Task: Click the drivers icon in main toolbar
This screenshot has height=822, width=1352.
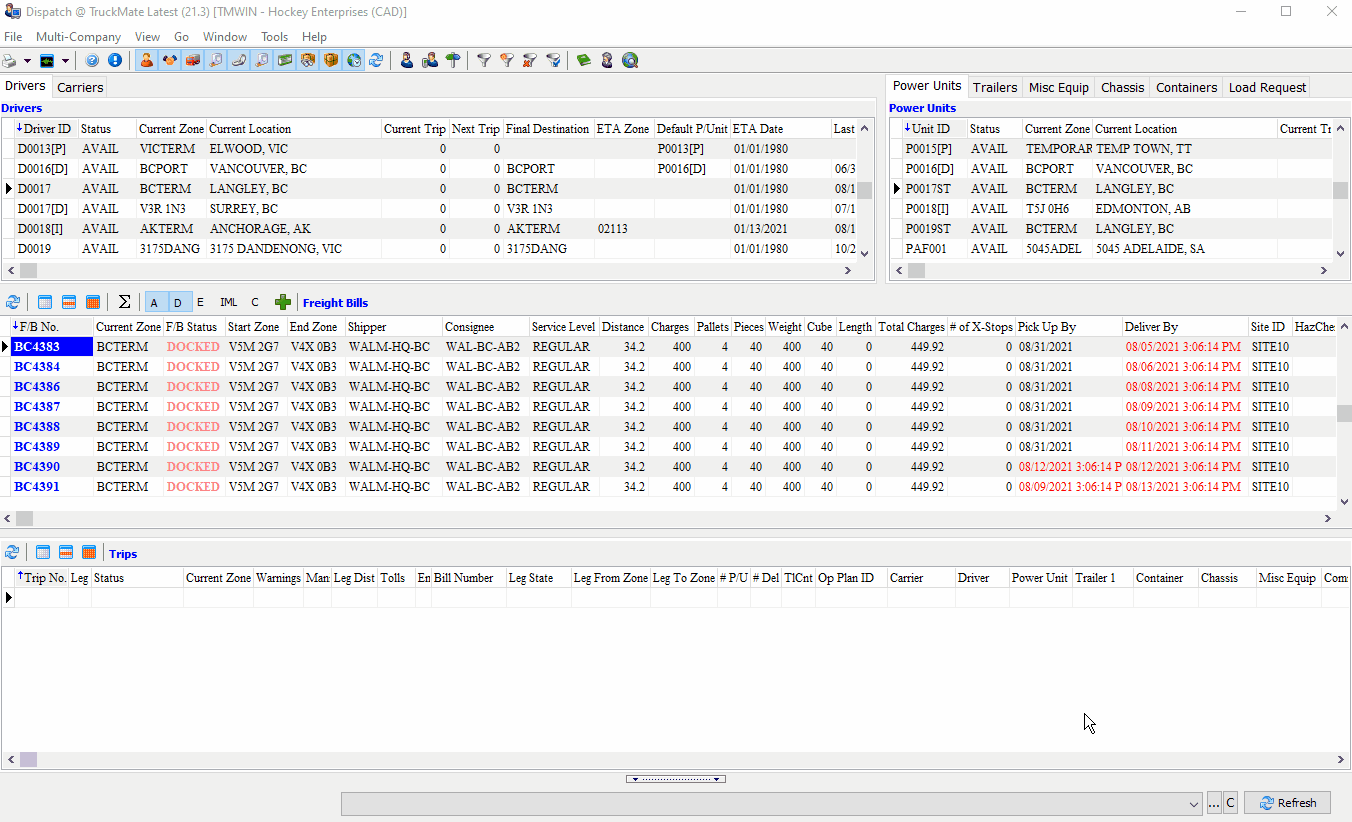Action: (147, 60)
